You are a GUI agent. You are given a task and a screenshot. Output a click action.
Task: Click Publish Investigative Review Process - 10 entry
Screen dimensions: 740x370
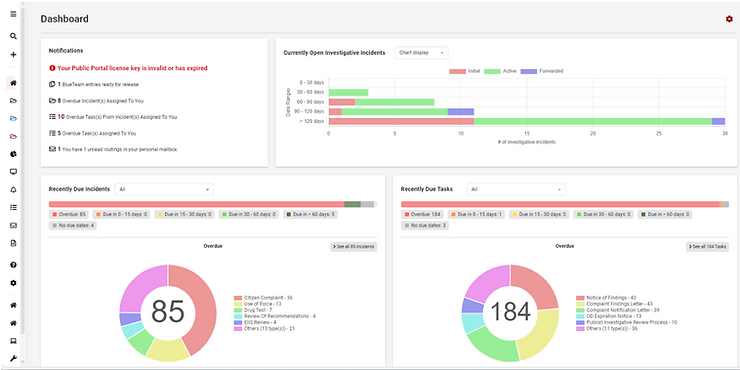pos(627,322)
